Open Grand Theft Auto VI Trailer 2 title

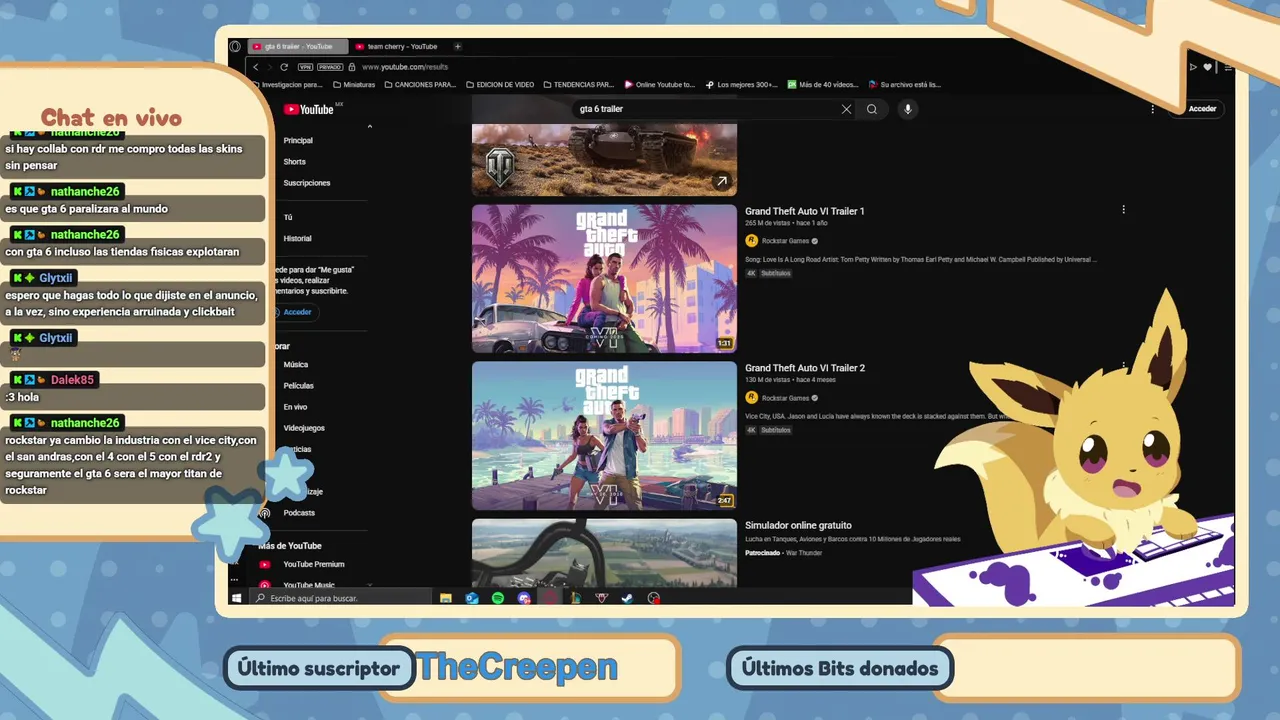point(805,368)
